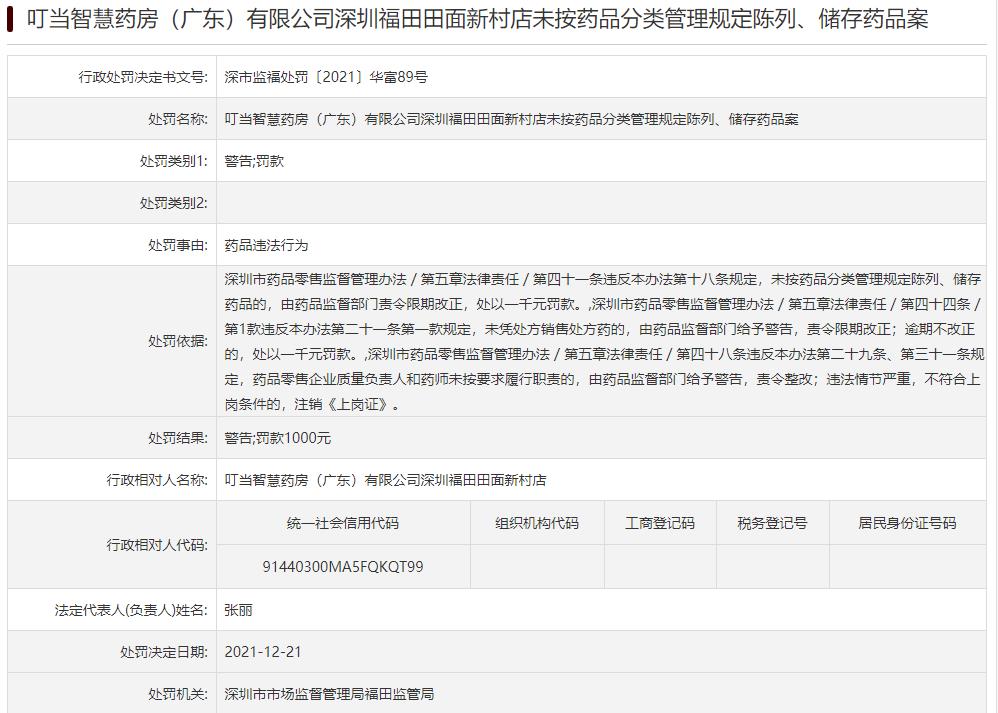Click the 处罚事由 label
Screen dimensions: 998x713
click(178, 245)
